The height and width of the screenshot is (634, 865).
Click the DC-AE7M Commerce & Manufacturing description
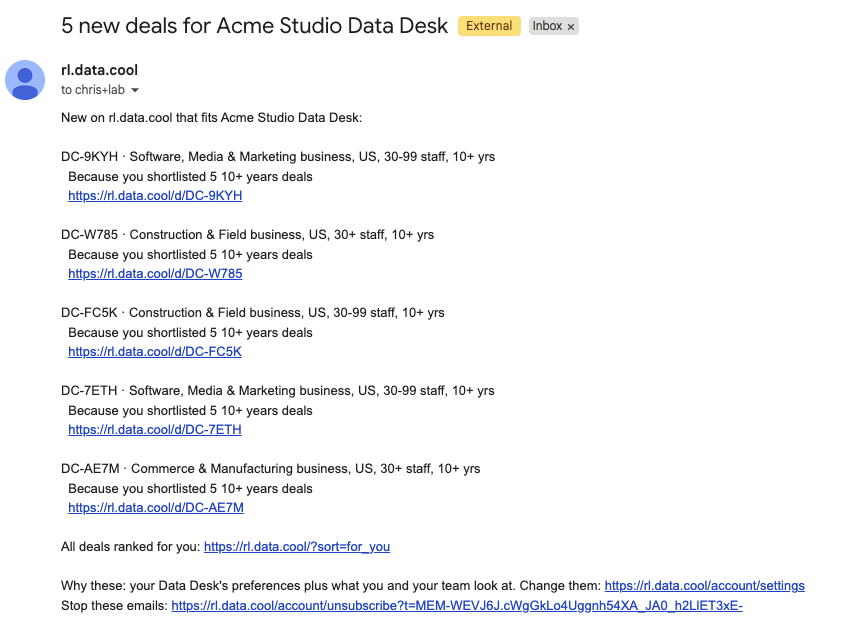point(270,468)
